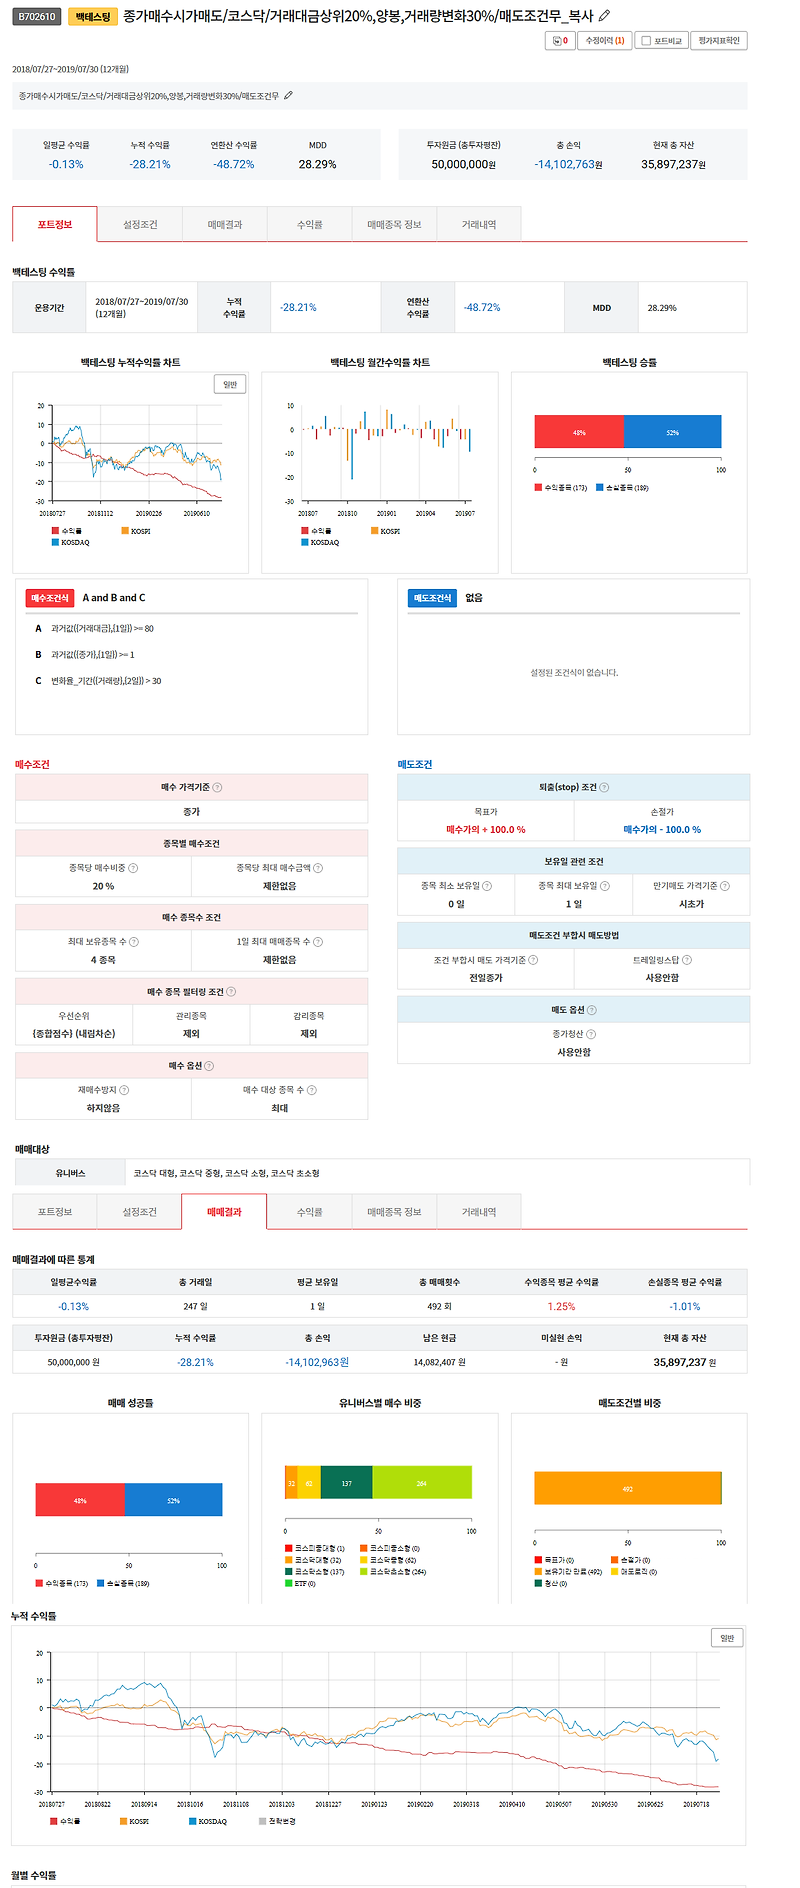
Task: Toggle 코스닥초소형 (264) legend item
Action: click(393, 1572)
